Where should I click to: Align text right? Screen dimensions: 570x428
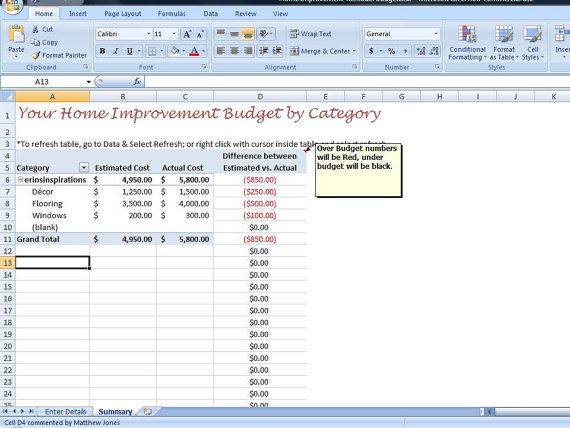coord(248,51)
